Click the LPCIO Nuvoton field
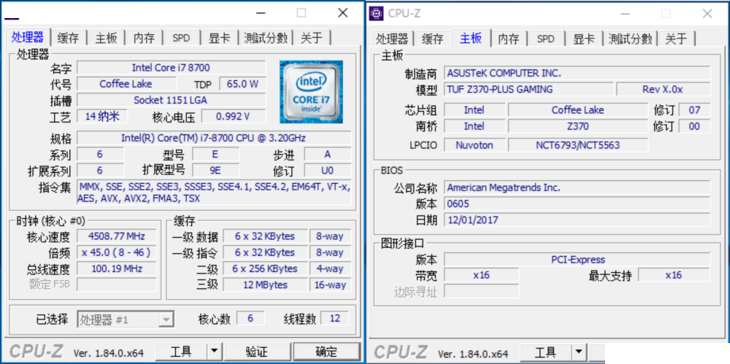This screenshot has width=730, height=364. (x=474, y=145)
